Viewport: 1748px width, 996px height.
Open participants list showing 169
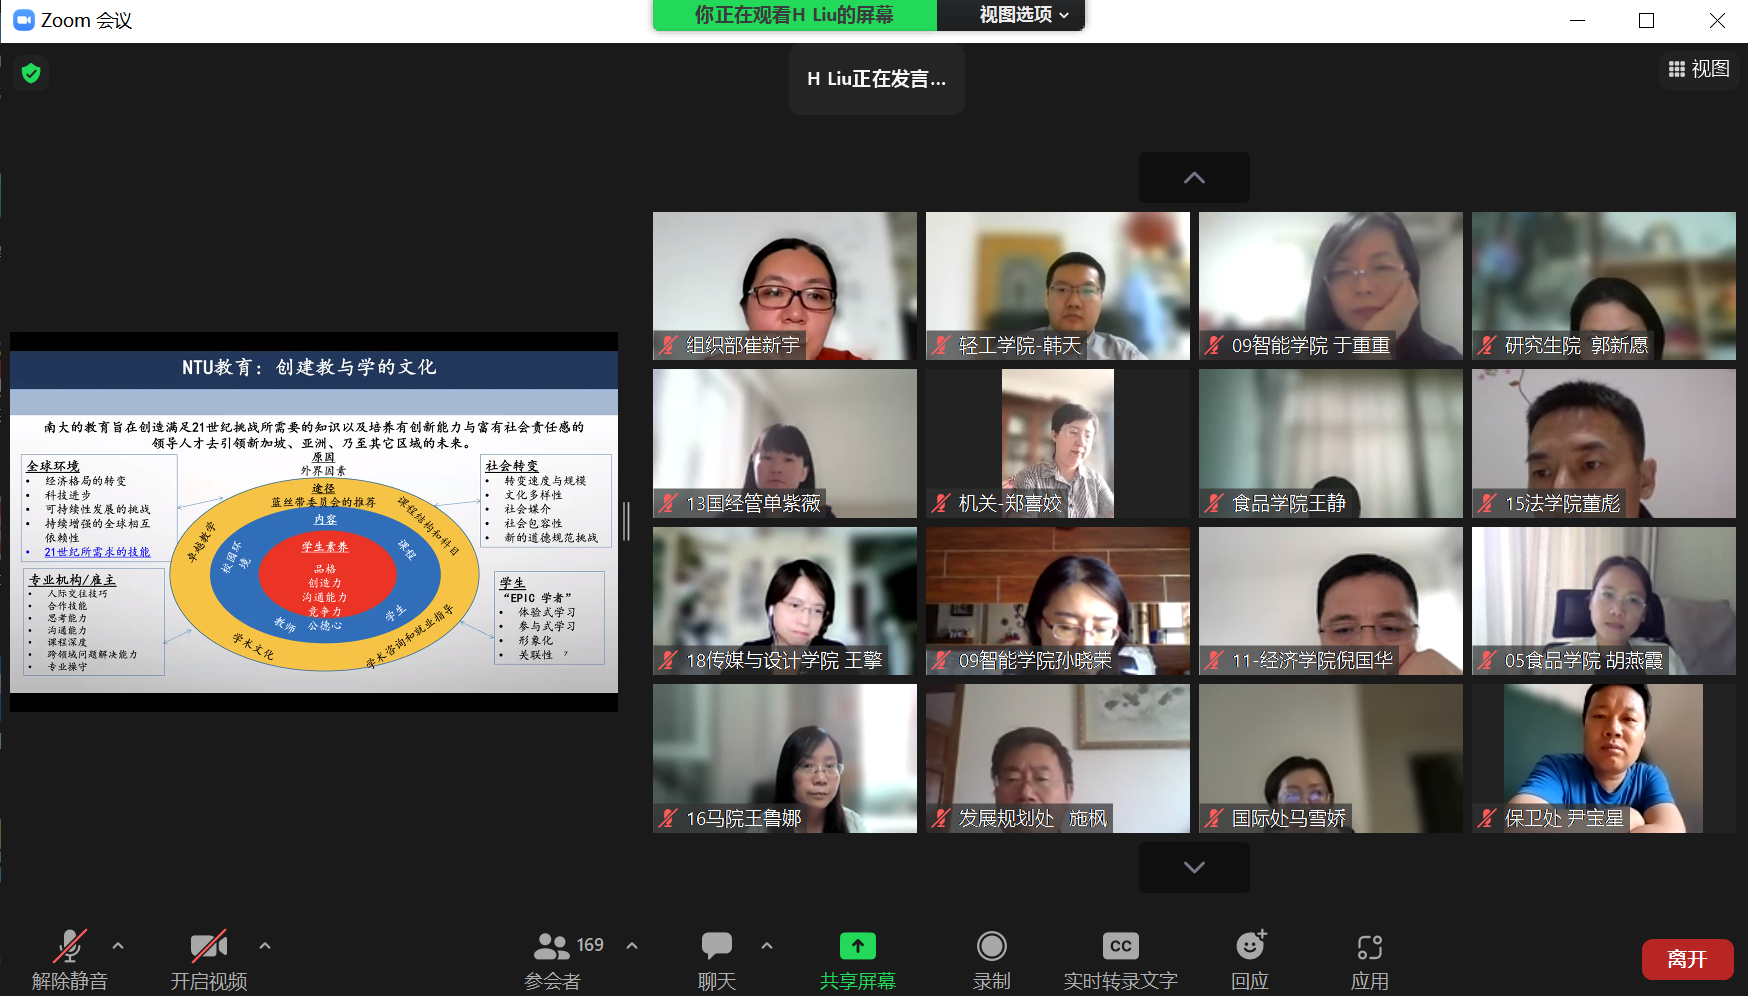[568, 946]
